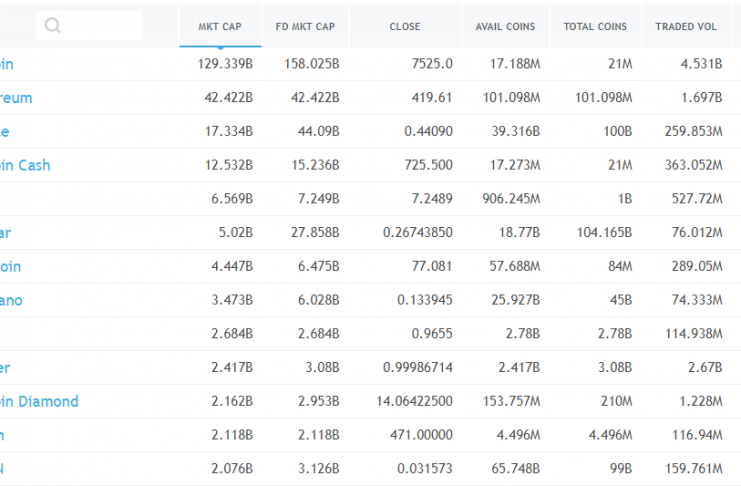Select available coins value 57.688M
Screen dimensions: 741x486
tap(515, 267)
